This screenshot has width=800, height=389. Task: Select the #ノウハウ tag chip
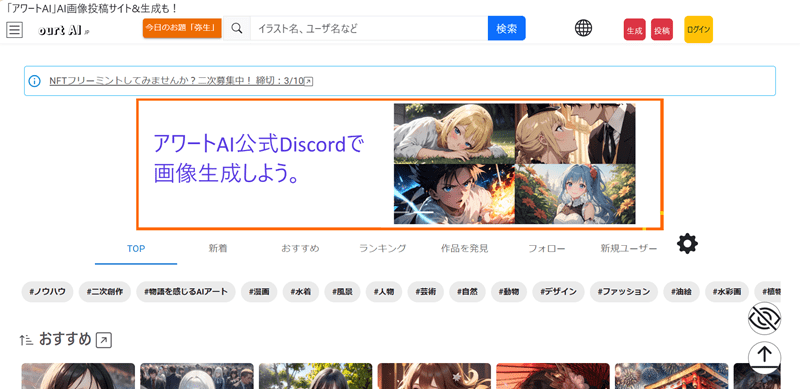pos(47,292)
